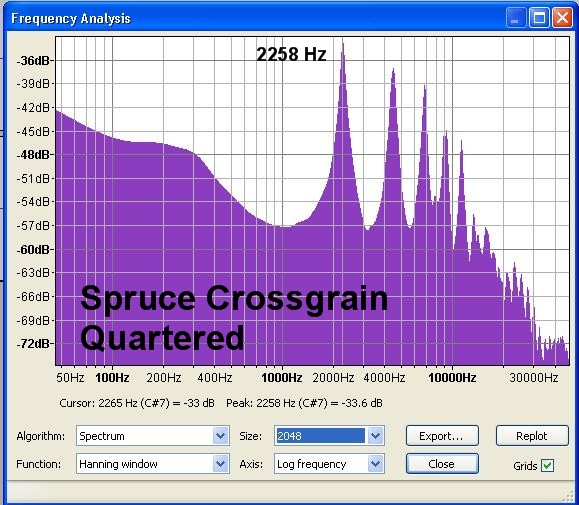Screen dimensions: 579x505
Task: Click the second spectrum peak near 4000Hz
Action: (393, 74)
